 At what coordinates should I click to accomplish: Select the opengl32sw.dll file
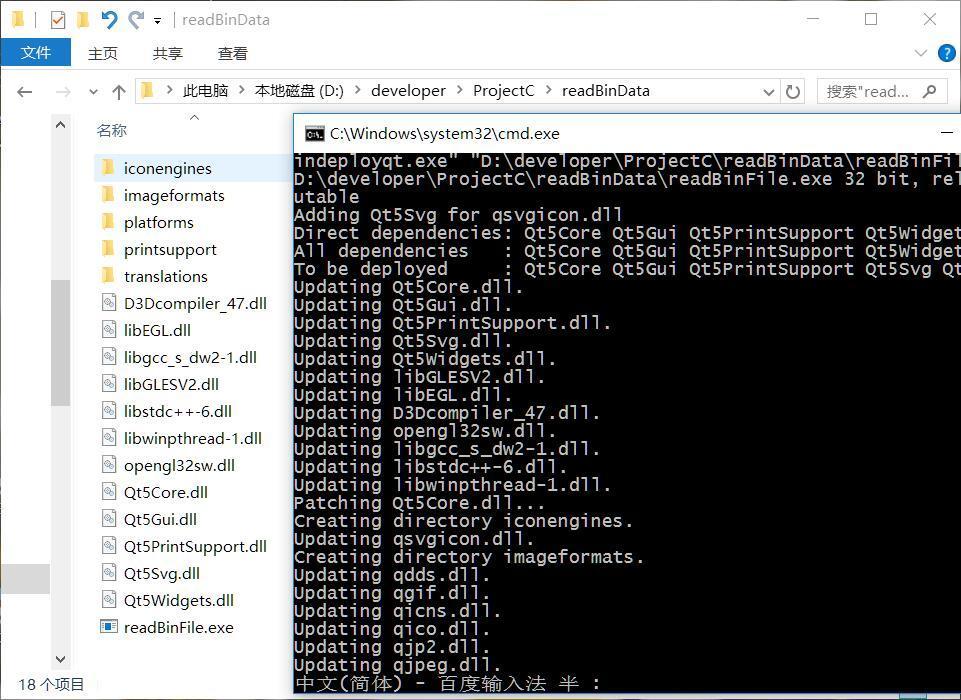pos(179,465)
